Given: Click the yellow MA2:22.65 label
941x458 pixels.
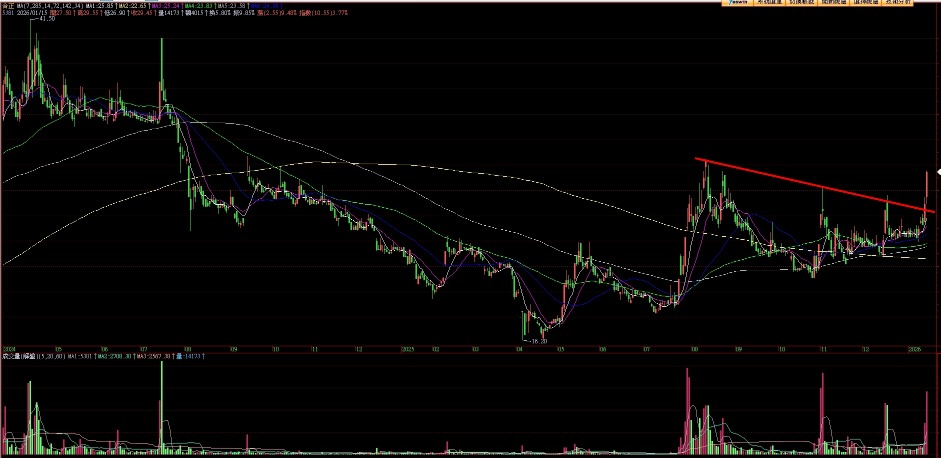Looking at the screenshot, I should (133, 5).
